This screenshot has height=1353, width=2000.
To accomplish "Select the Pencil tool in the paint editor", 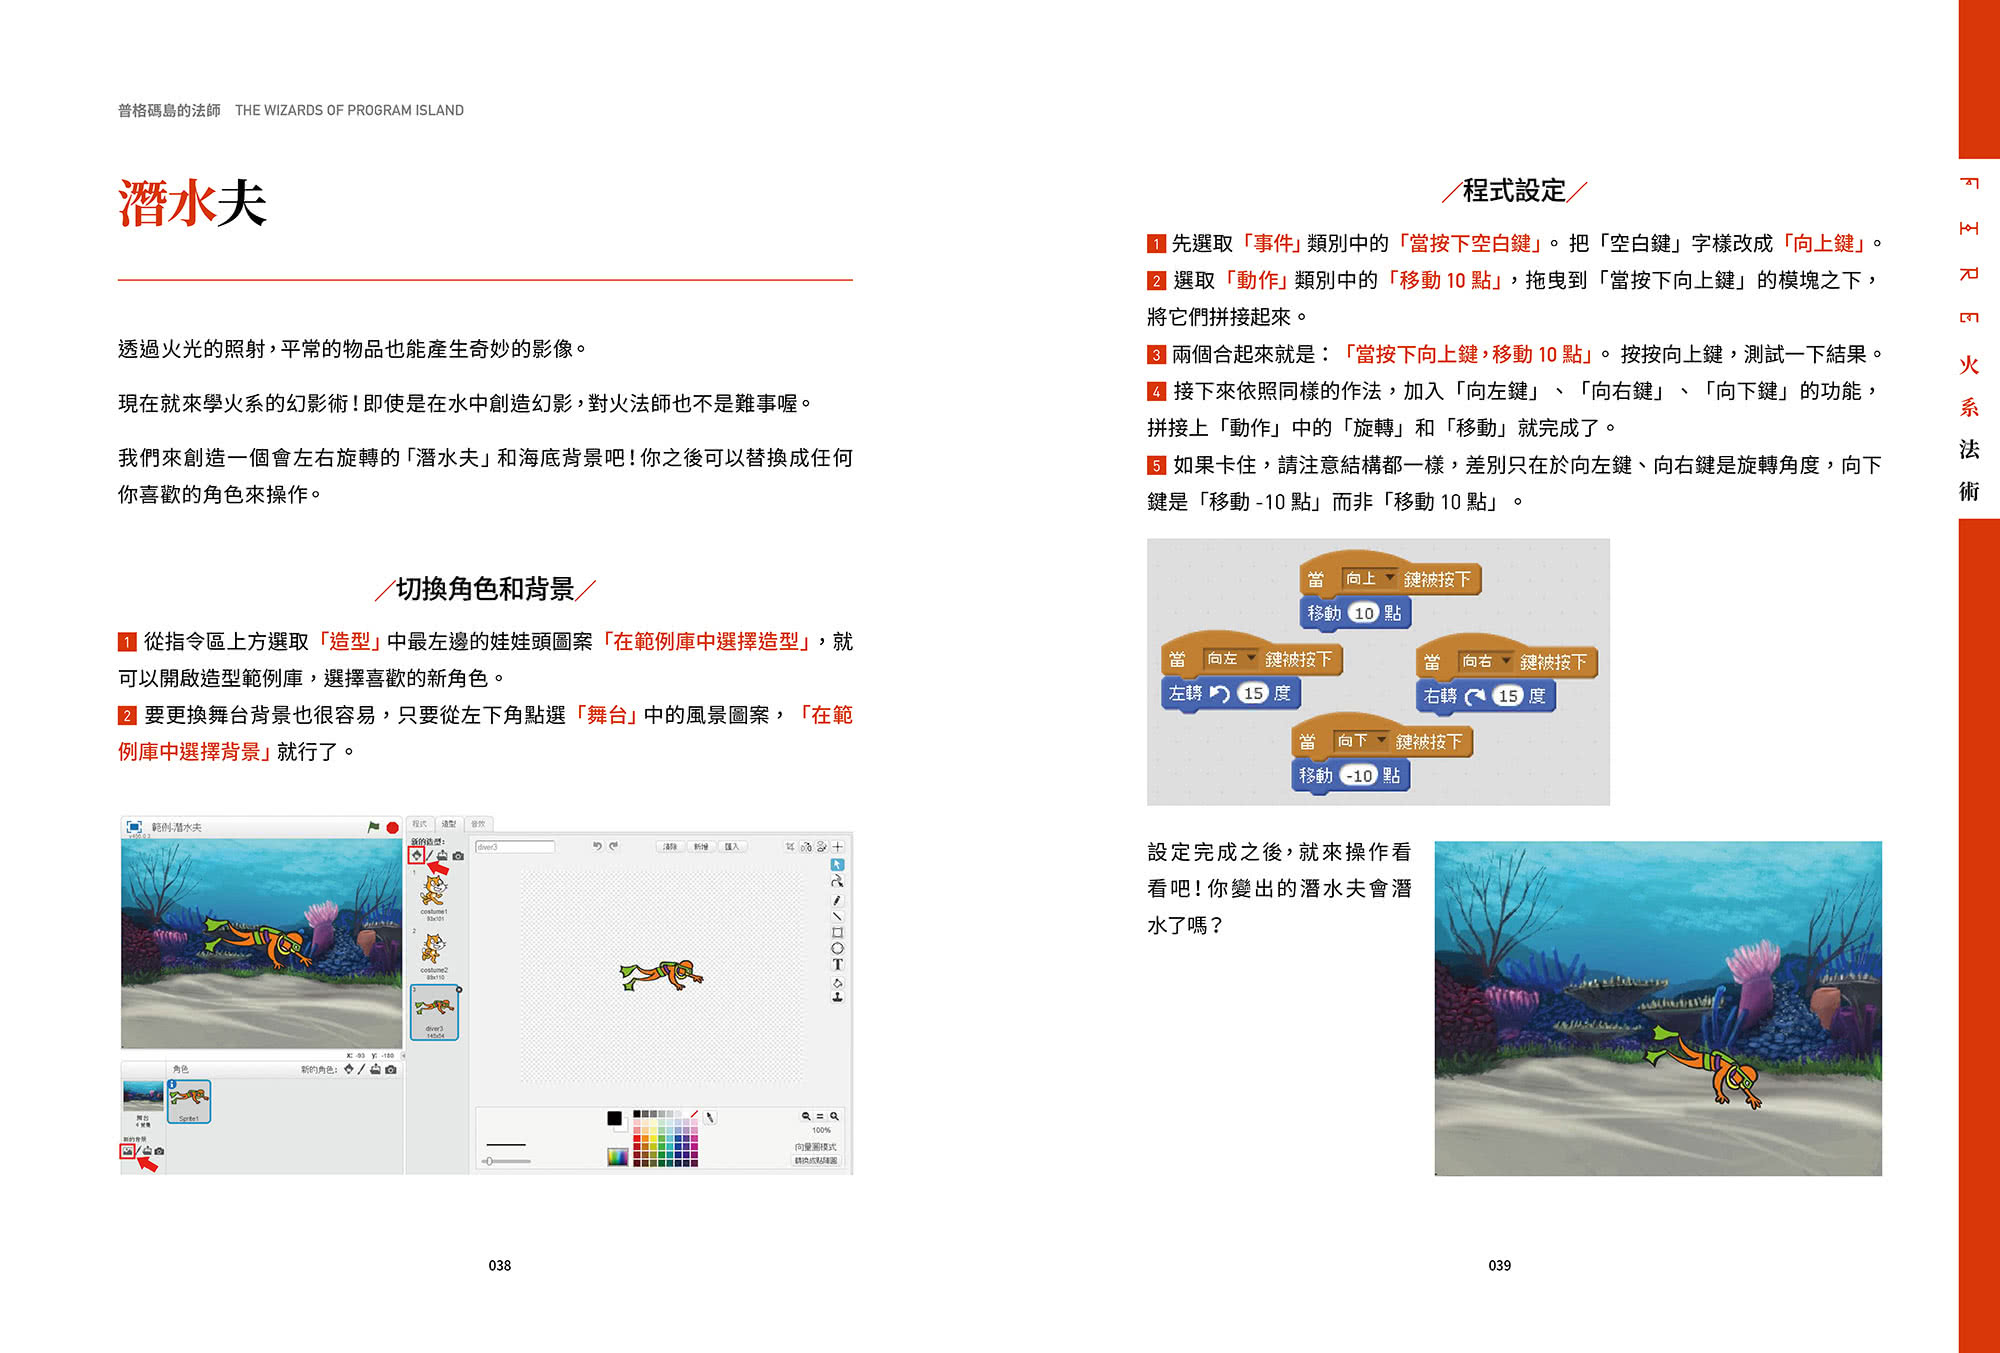I will (837, 900).
